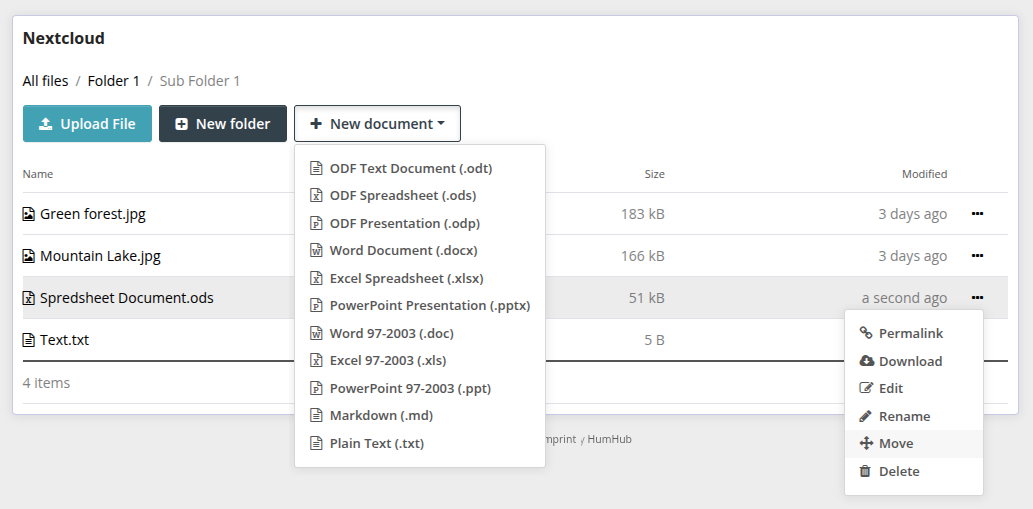Toggle actions menu for Spredsheet Document.ods
This screenshot has width=1033, height=509.
click(x=977, y=298)
